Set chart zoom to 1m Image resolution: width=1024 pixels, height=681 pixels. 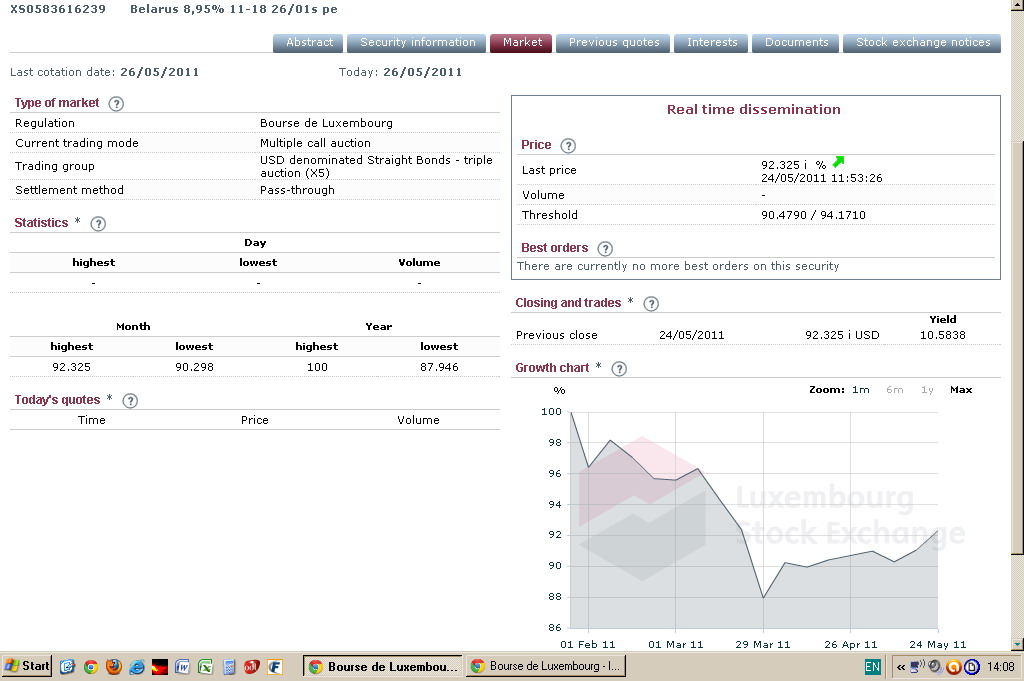click(x=861, y=390)
